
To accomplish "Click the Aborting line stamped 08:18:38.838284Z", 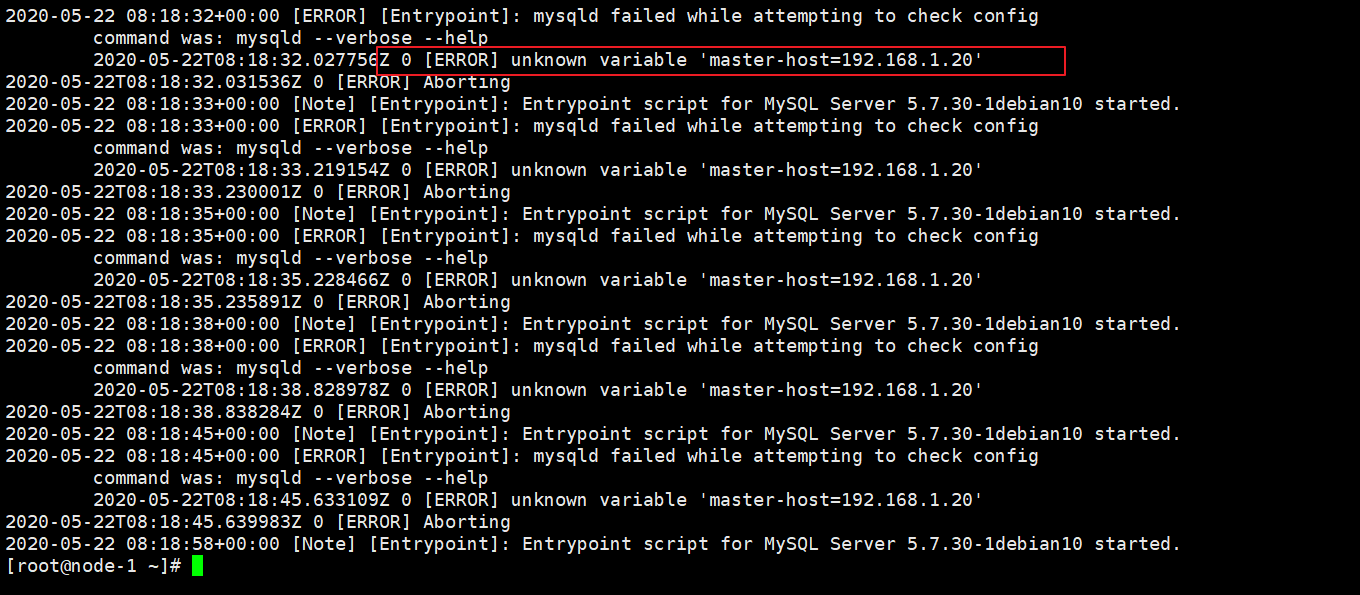I will (258, 412).
